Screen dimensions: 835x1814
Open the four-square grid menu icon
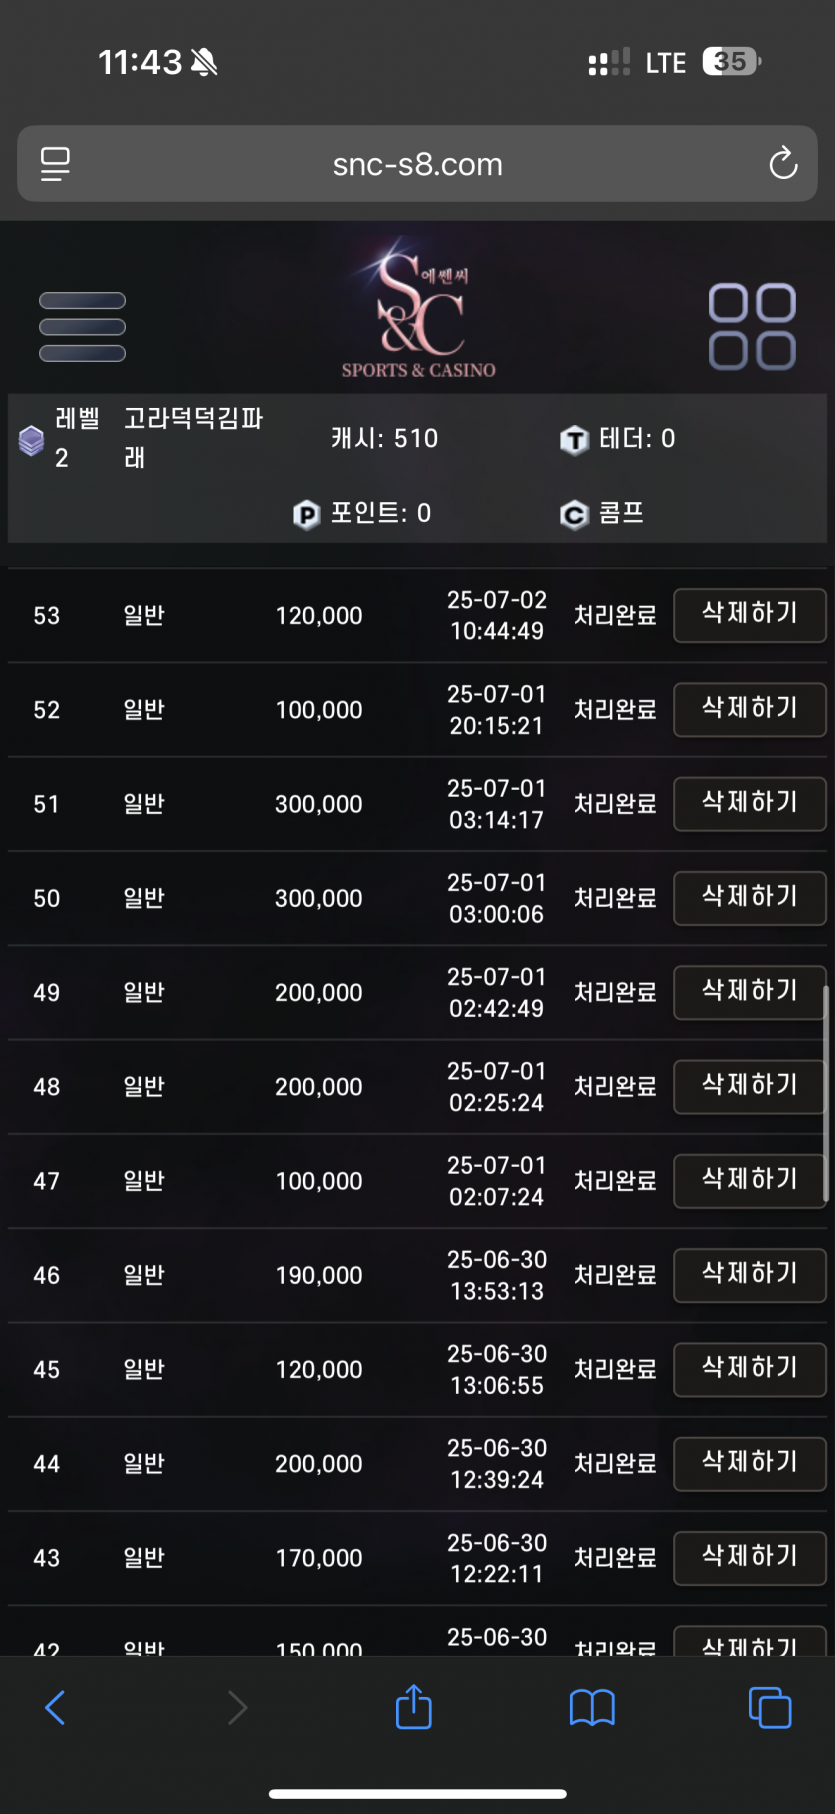click(752, 327)
